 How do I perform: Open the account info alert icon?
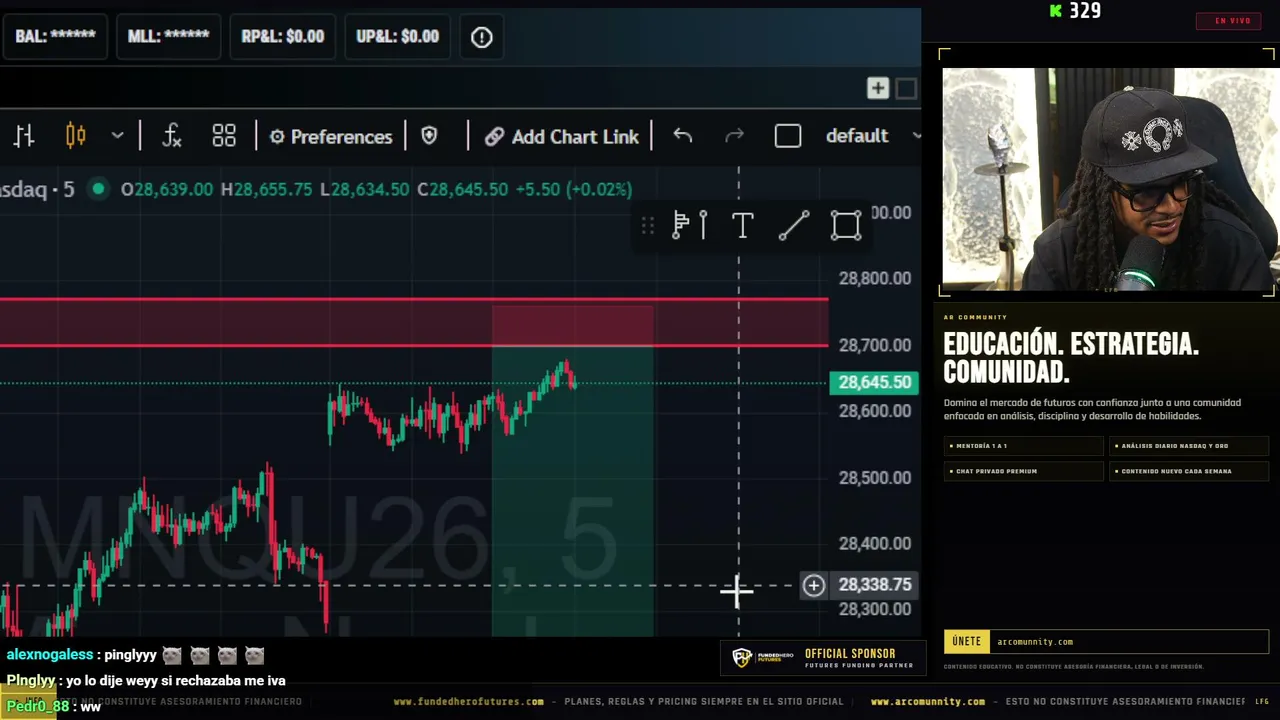(482, 37)
